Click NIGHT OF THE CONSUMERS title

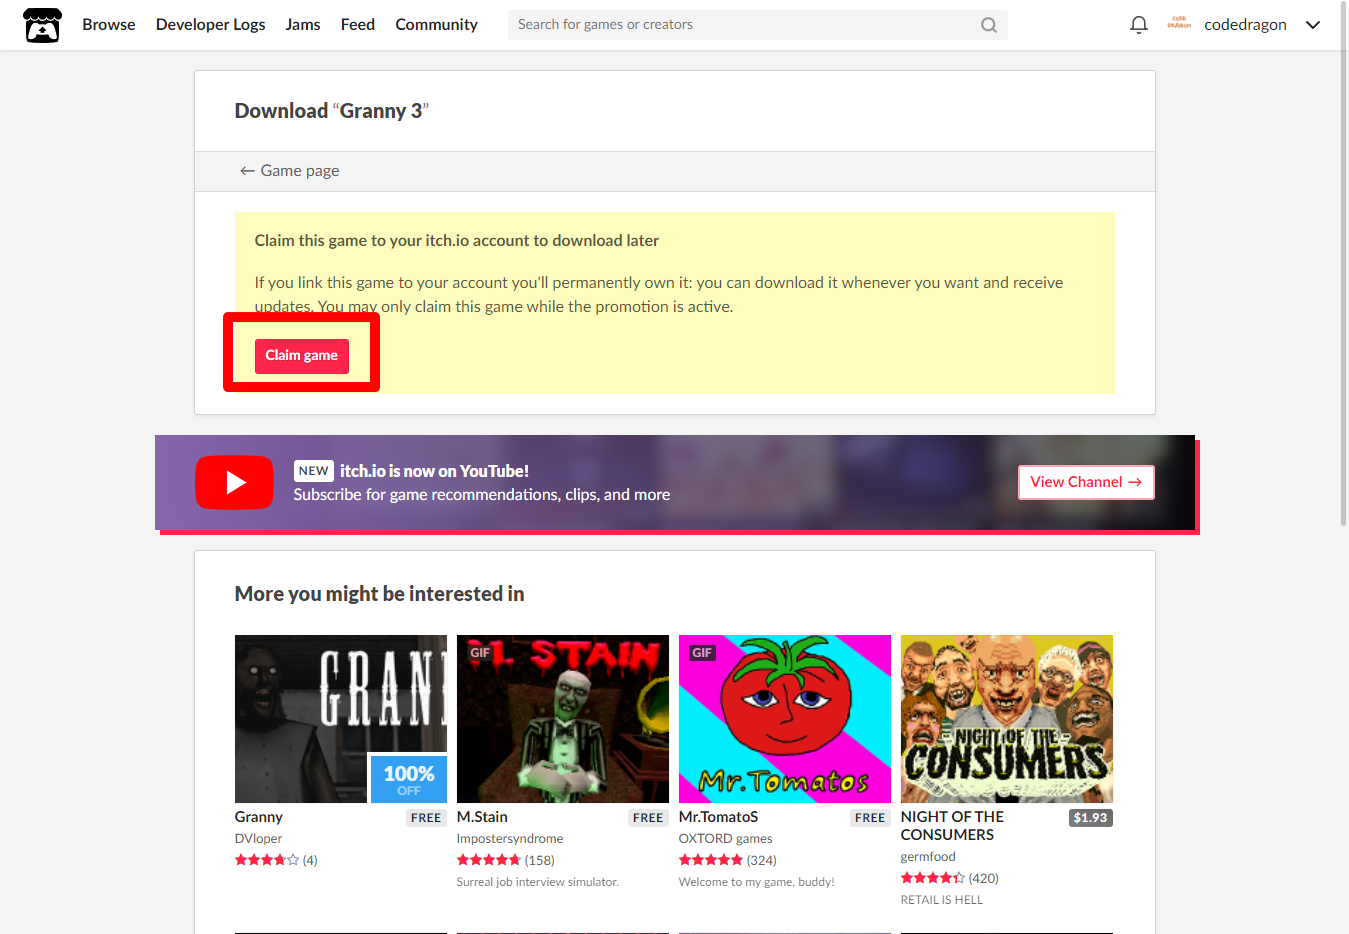[952, 826]
